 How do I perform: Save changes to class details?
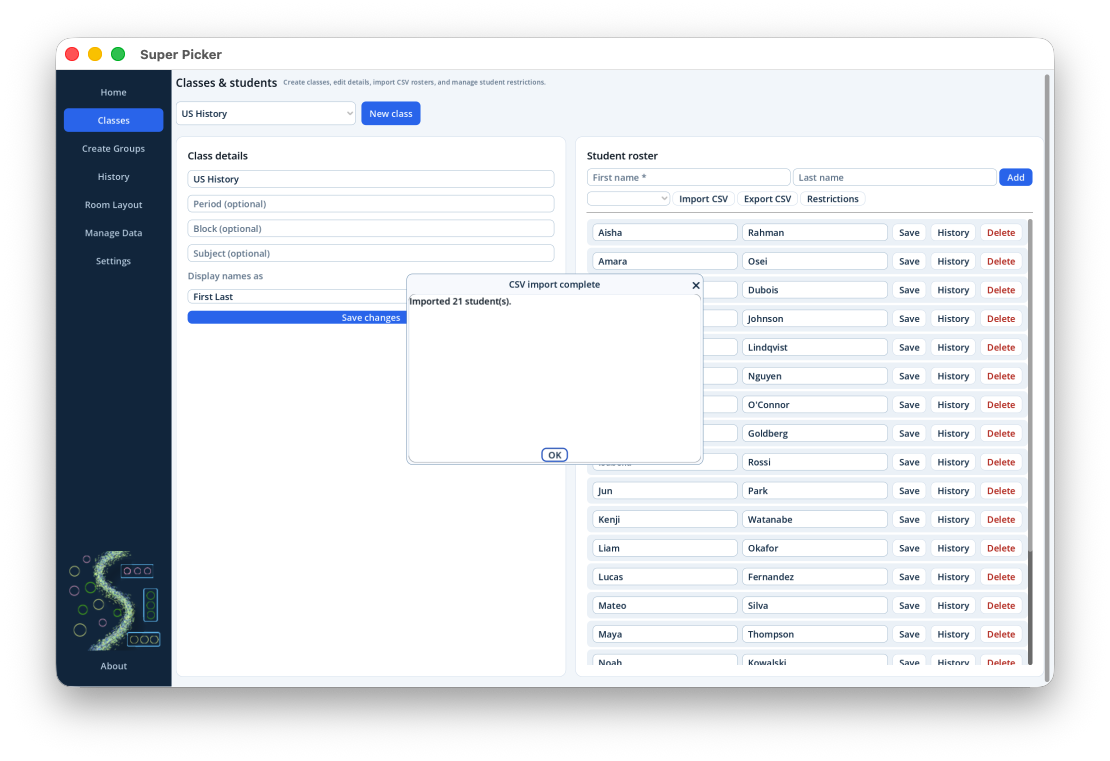tap(297, 318)
